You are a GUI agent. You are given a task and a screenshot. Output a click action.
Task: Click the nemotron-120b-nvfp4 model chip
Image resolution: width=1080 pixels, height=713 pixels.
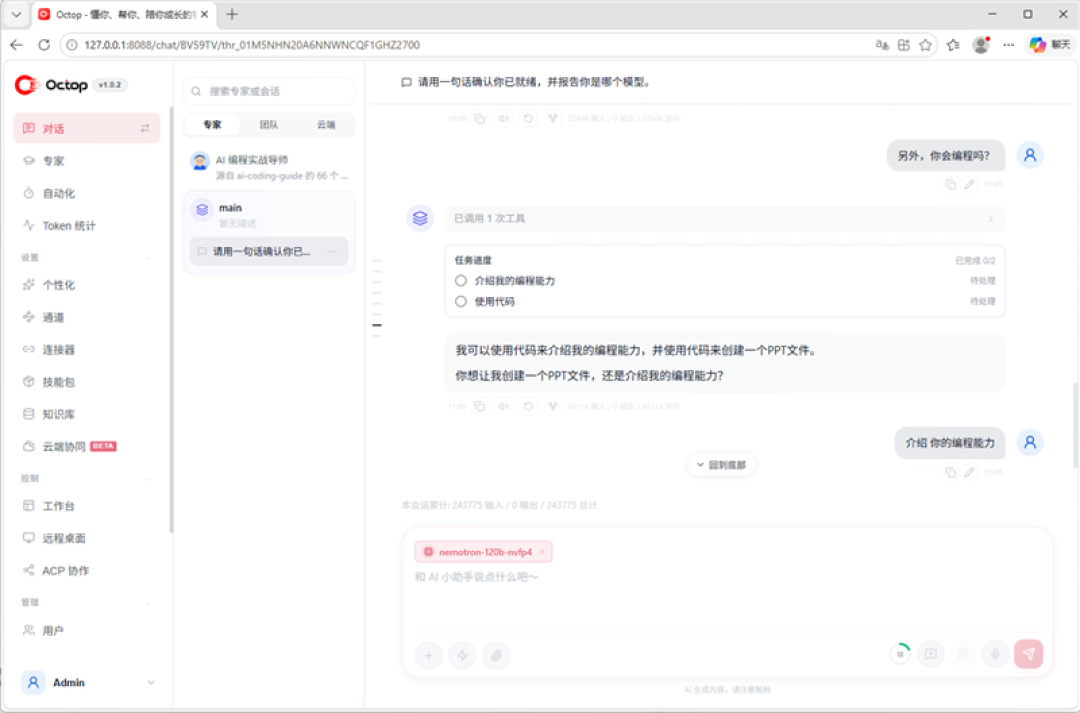484,552
